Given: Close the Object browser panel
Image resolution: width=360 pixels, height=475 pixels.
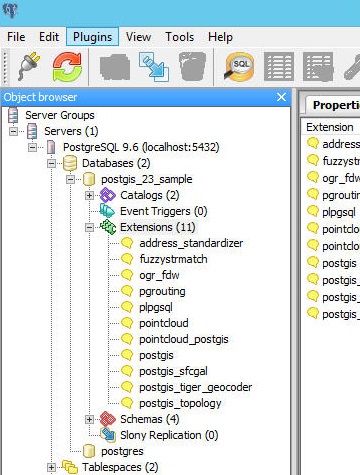Looking at the screenshot, I should tap(281, 97).
